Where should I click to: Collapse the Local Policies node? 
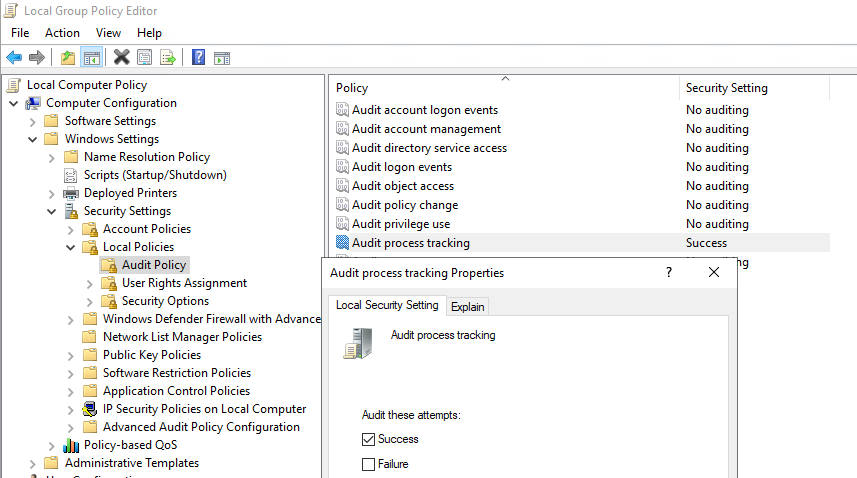coord(71,247)
